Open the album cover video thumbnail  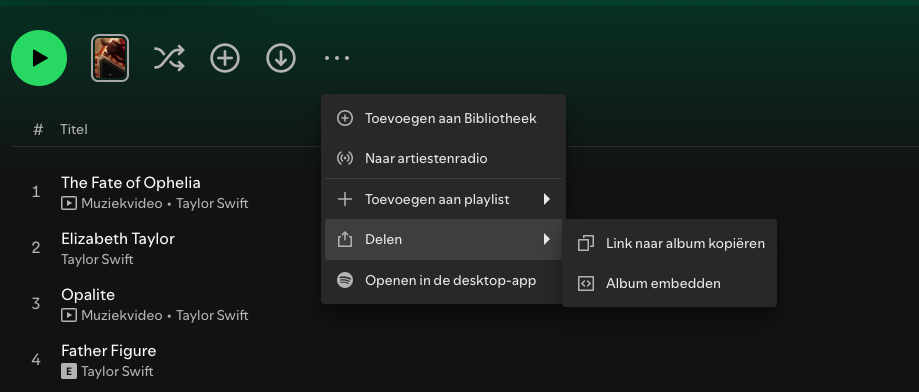(110, 58)
